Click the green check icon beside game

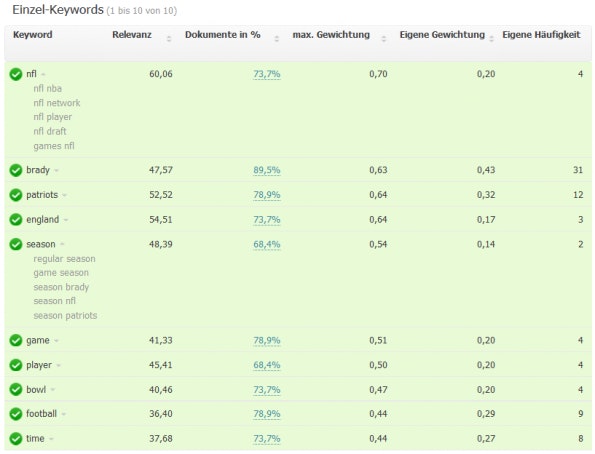[x=16, y=340]
